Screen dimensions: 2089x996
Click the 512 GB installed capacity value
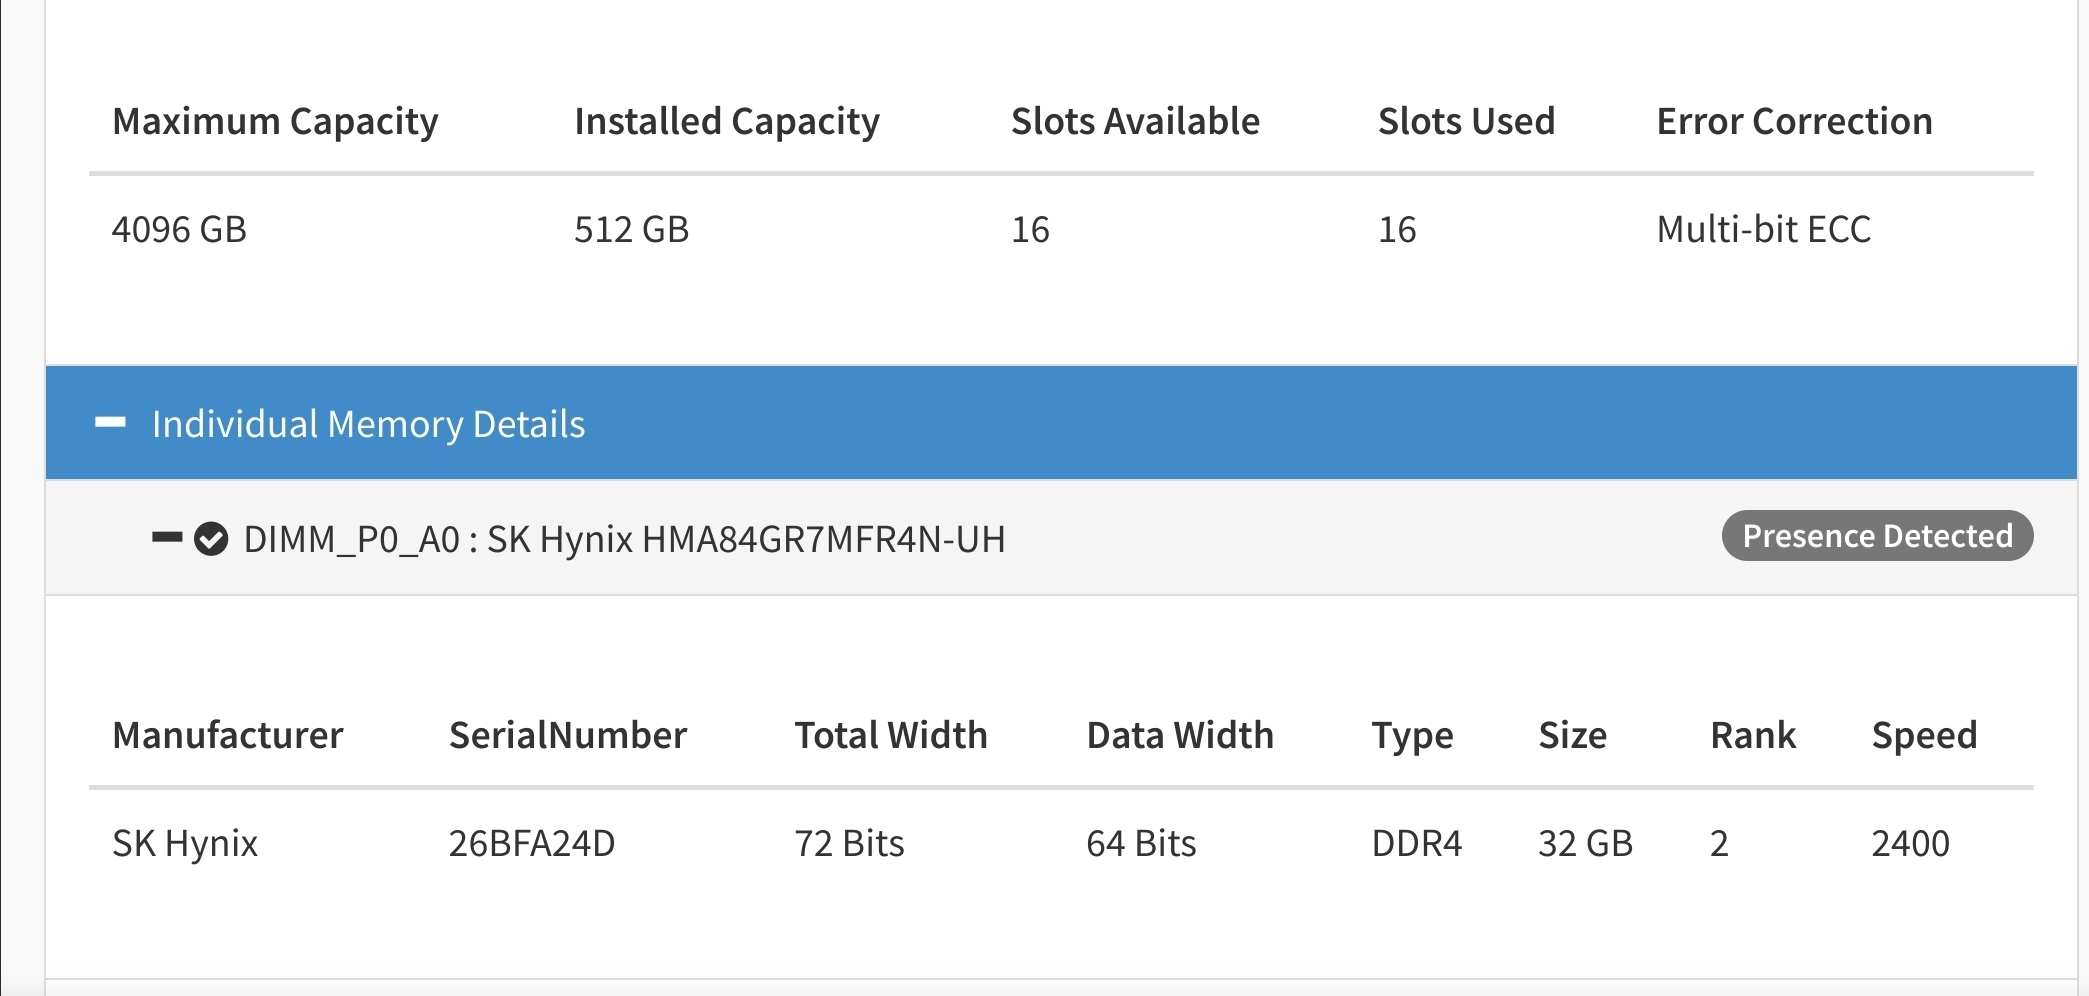[x=631, y=229]
